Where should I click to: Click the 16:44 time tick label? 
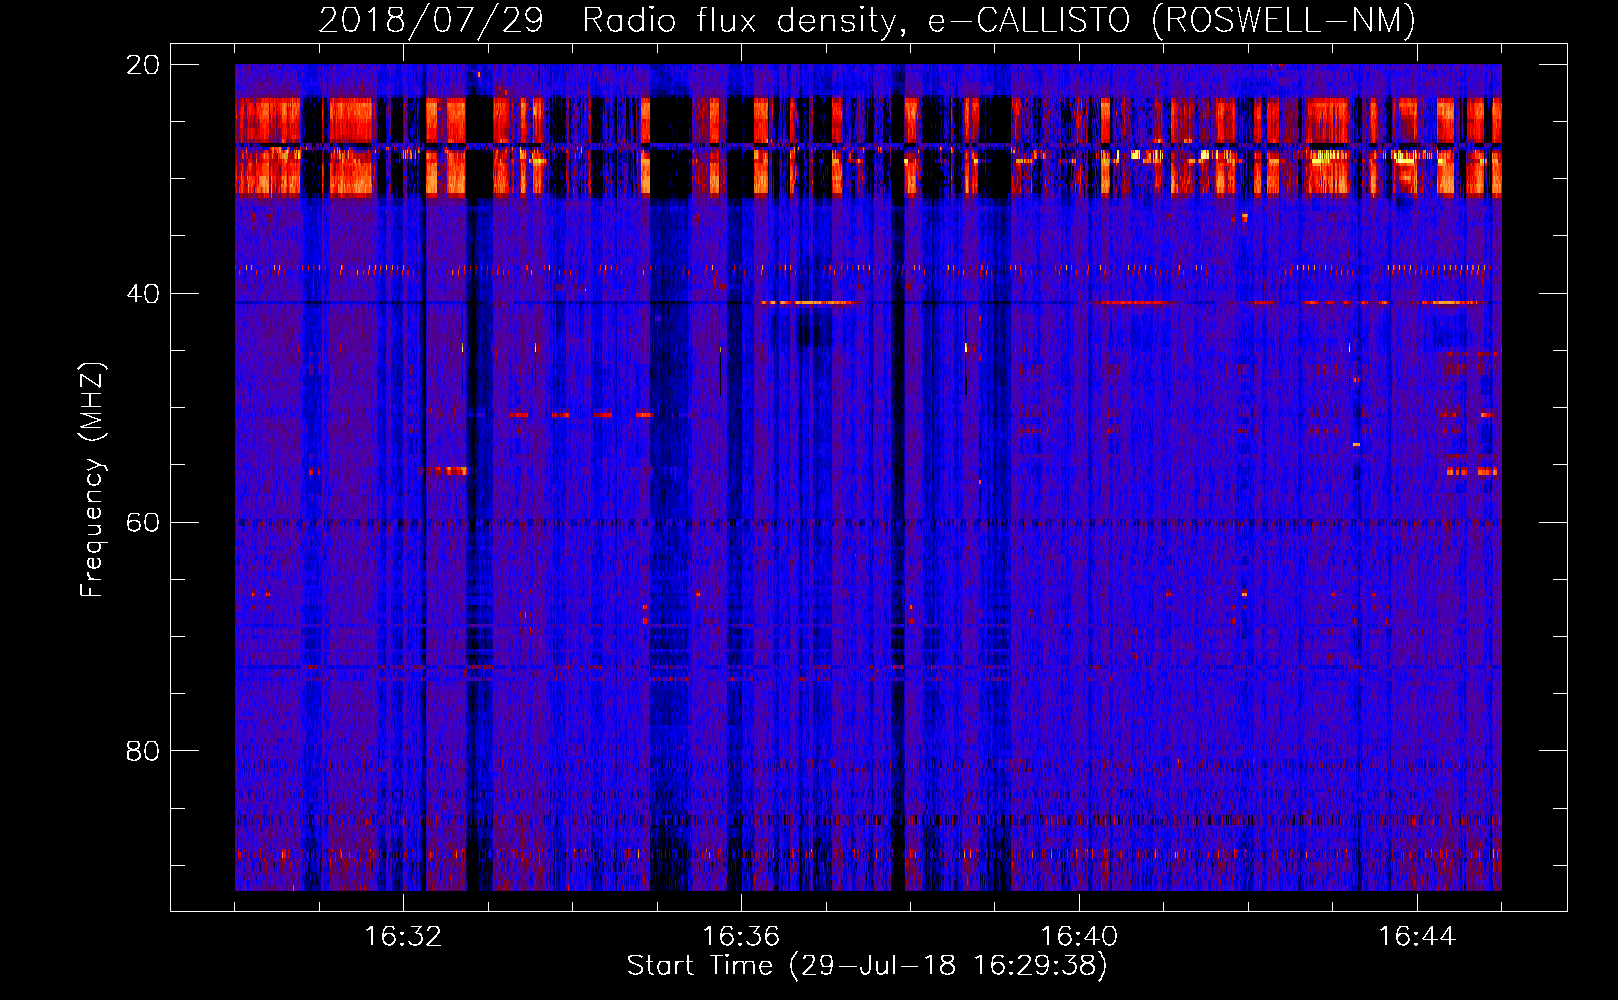1417,937
